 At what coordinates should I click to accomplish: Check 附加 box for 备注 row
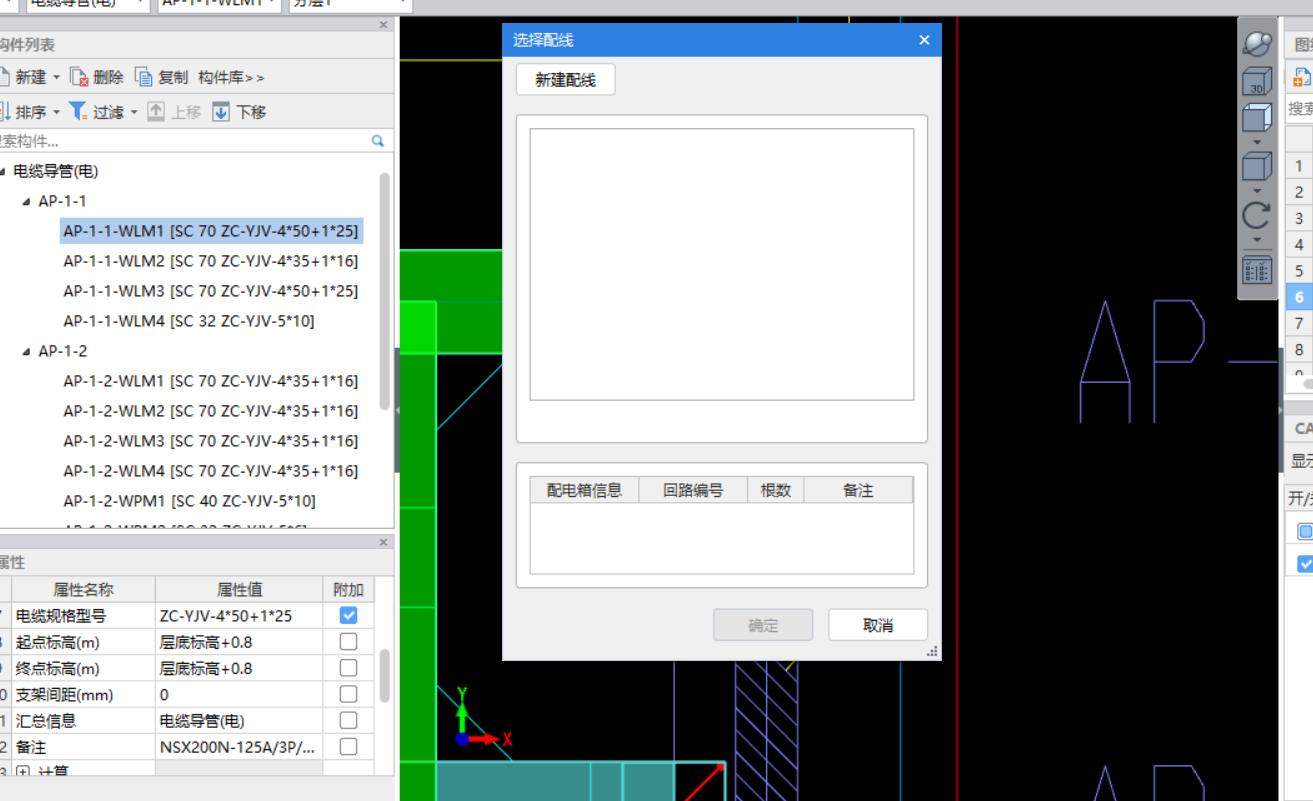tap(348, 746)
